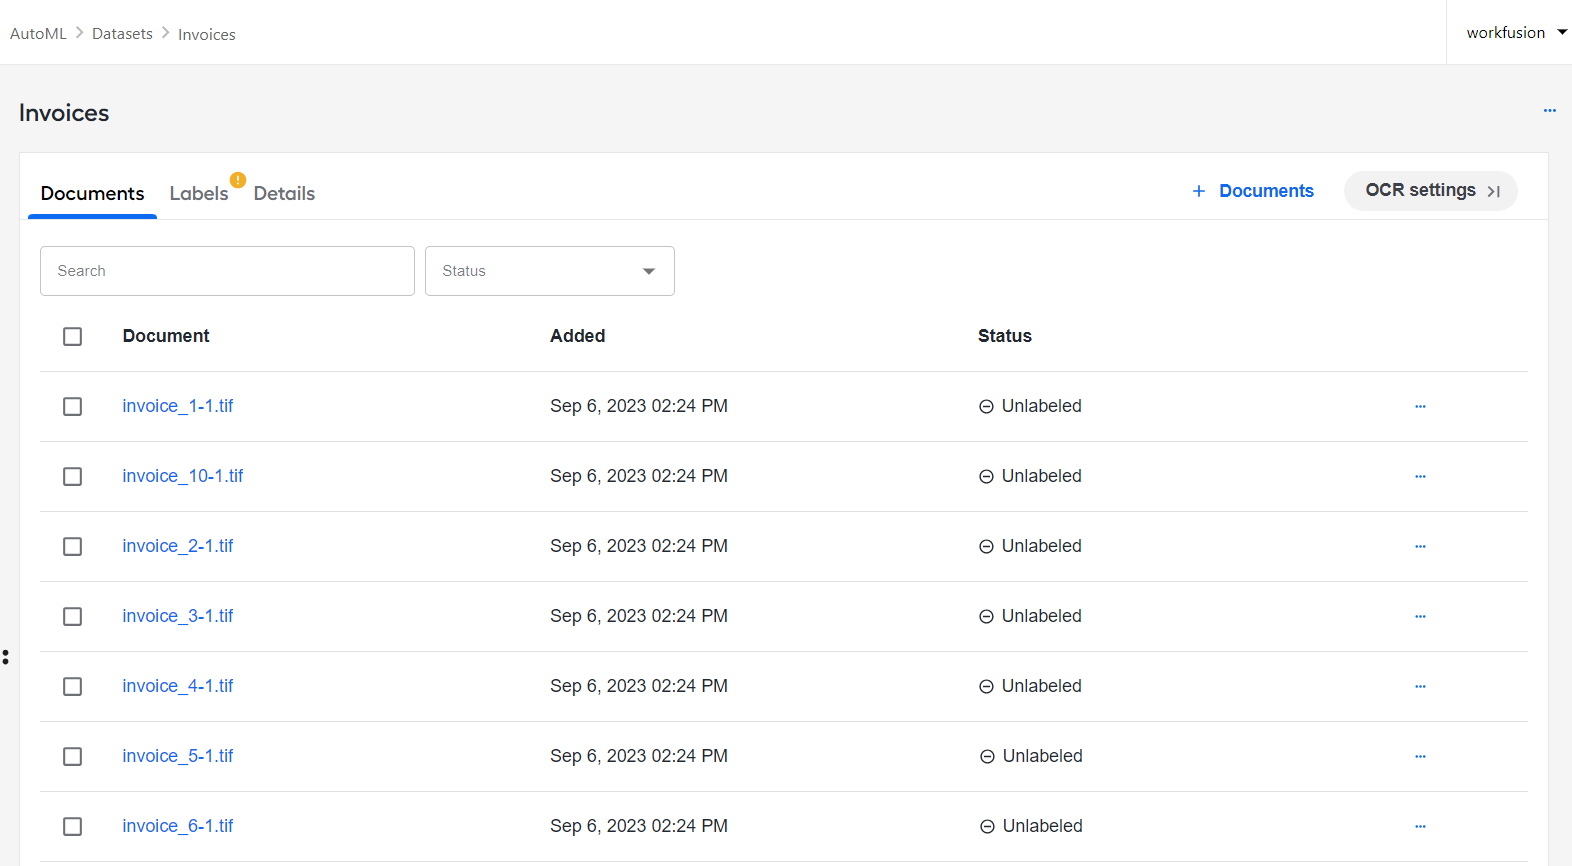Click the Unlabeled status text for invoice_6-1.tif
1572x866 pixels.
click(x=1043, y=826)
